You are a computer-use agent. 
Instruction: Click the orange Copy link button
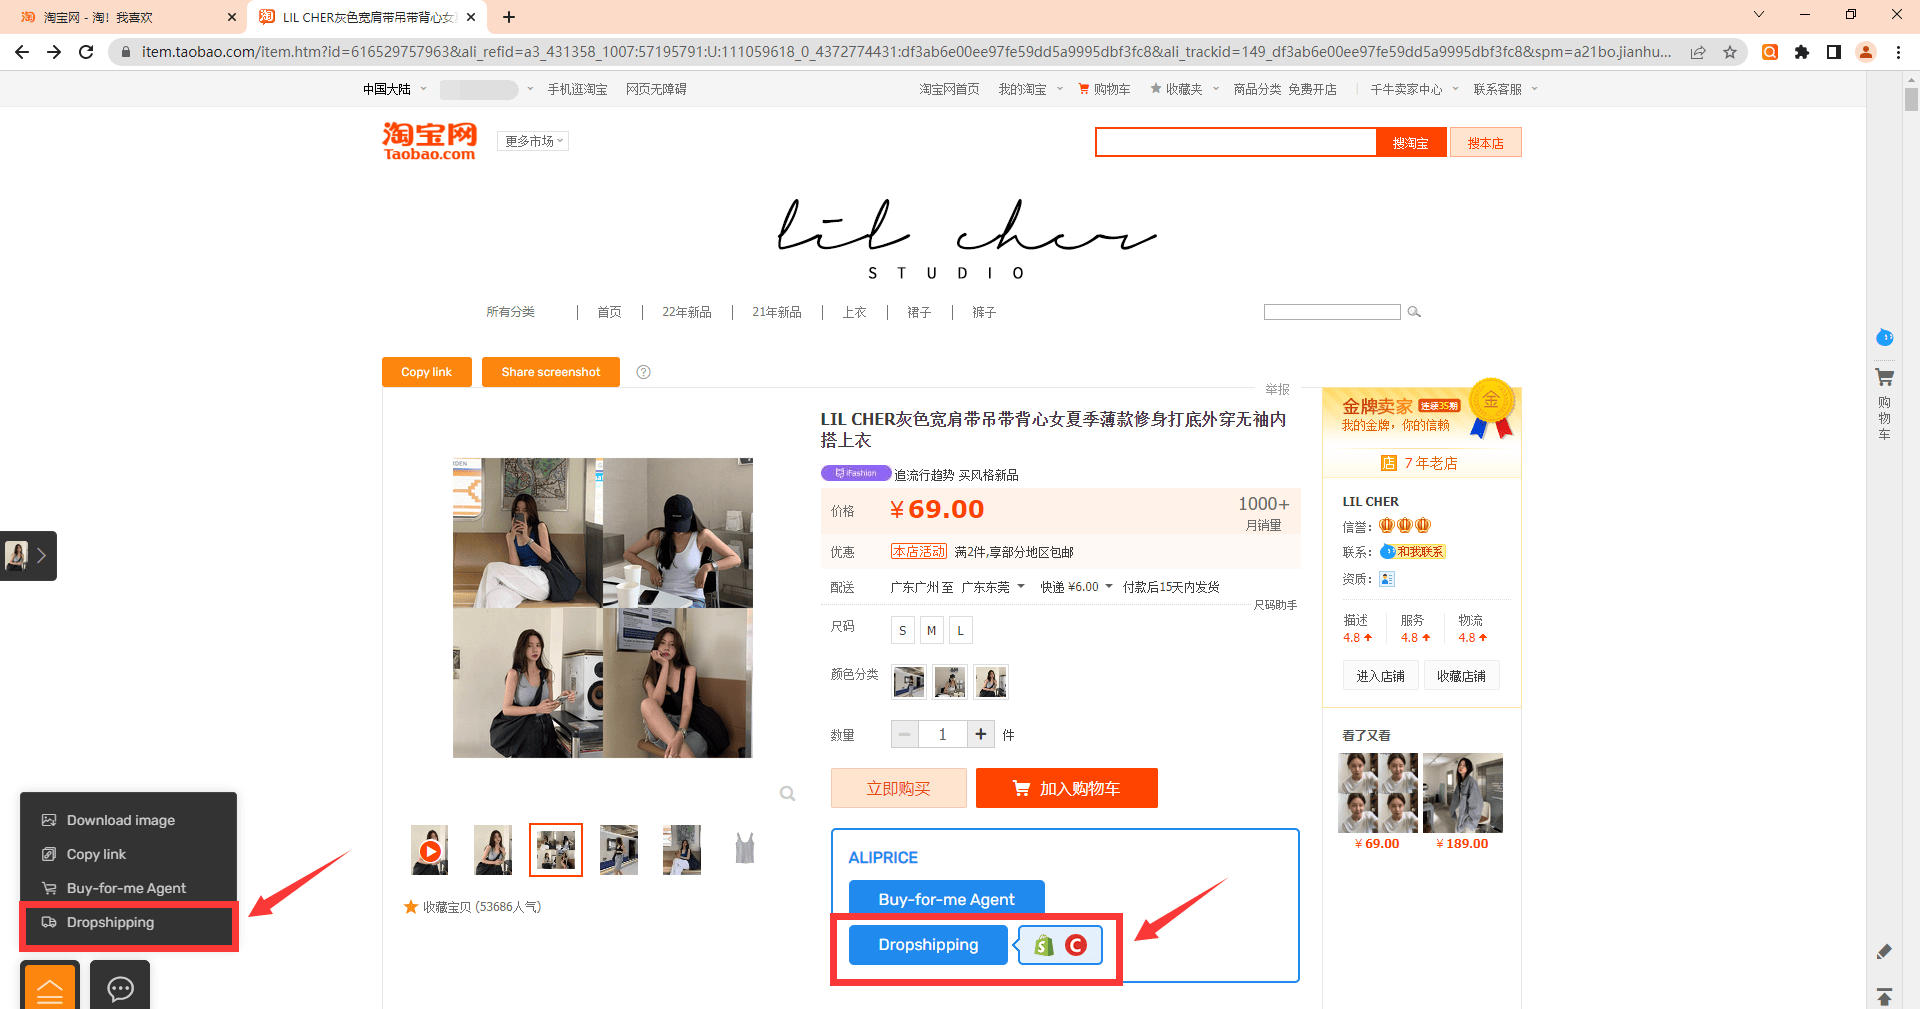pos(427,372)
